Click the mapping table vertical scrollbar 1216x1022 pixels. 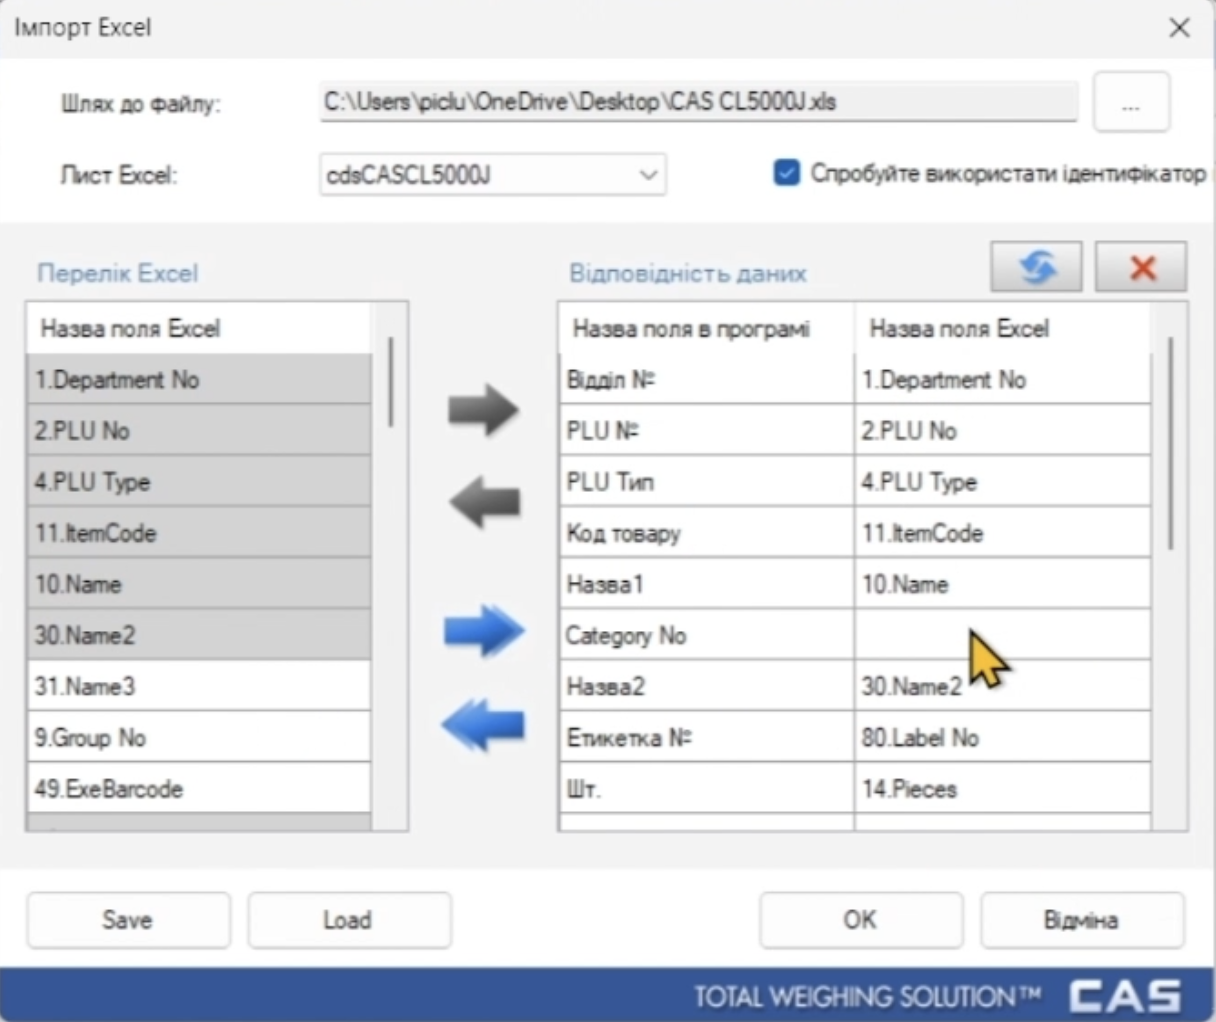click(1170, 442)
